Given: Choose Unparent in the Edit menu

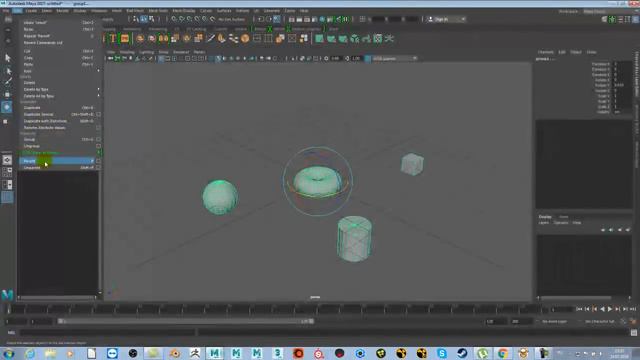Looking at the screenshot, I should tap(32, 167).
